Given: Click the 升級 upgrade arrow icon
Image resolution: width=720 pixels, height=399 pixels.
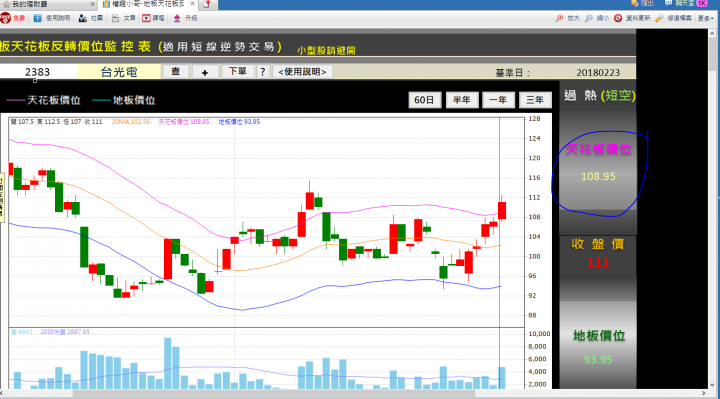Looking at the screenshot, I should click(x=177, y=18).
